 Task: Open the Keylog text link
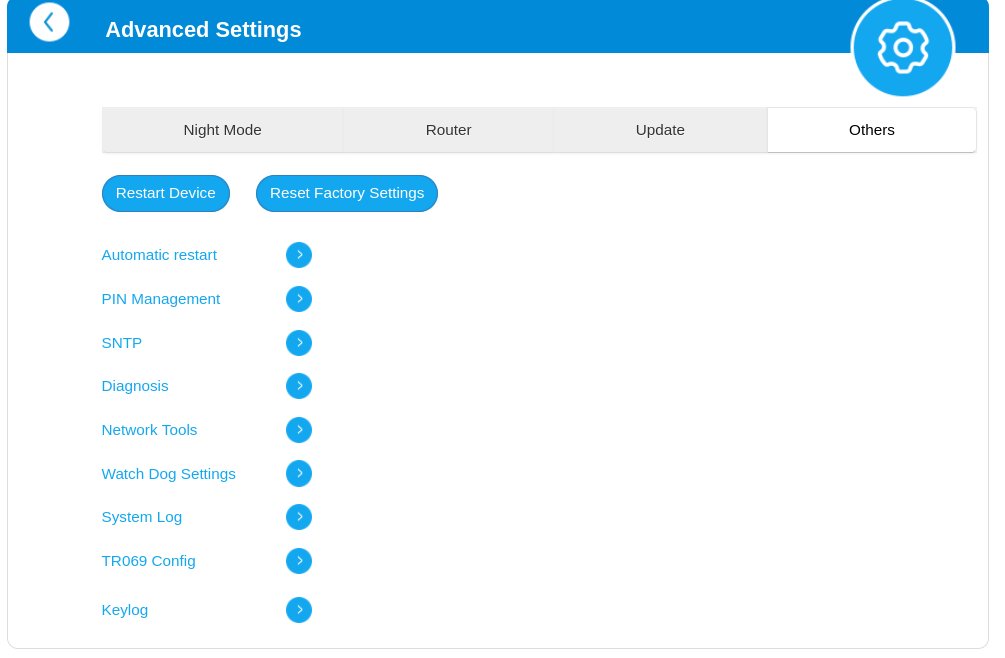(125, 610)
